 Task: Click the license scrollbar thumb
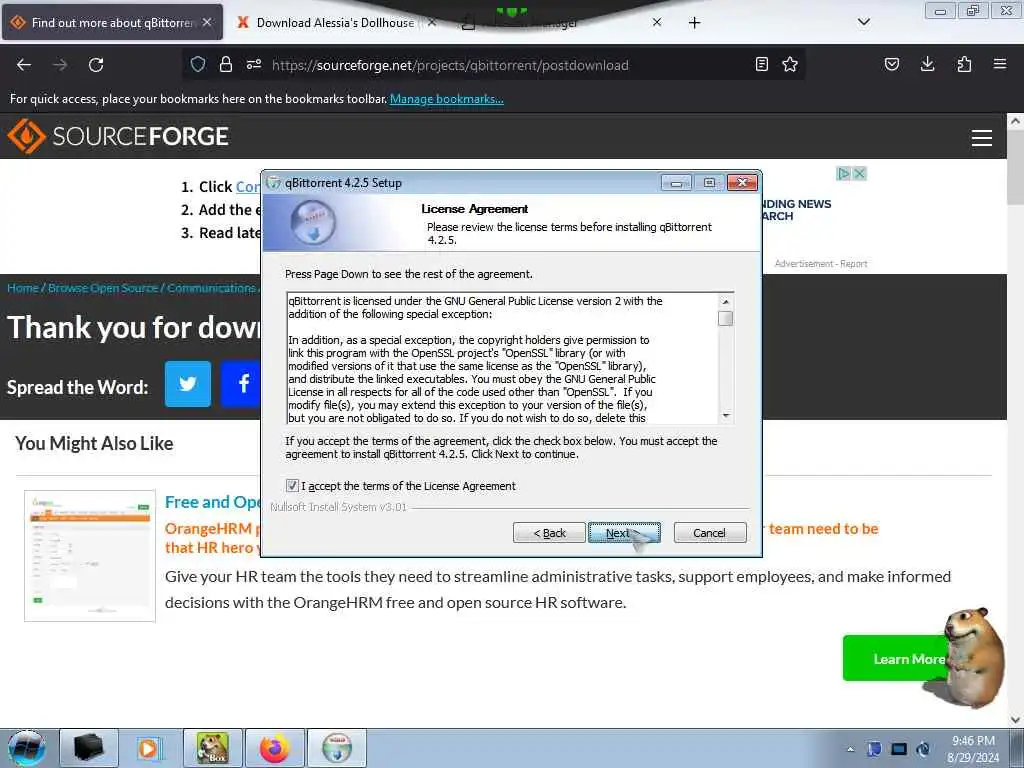[x=726, y=319]
